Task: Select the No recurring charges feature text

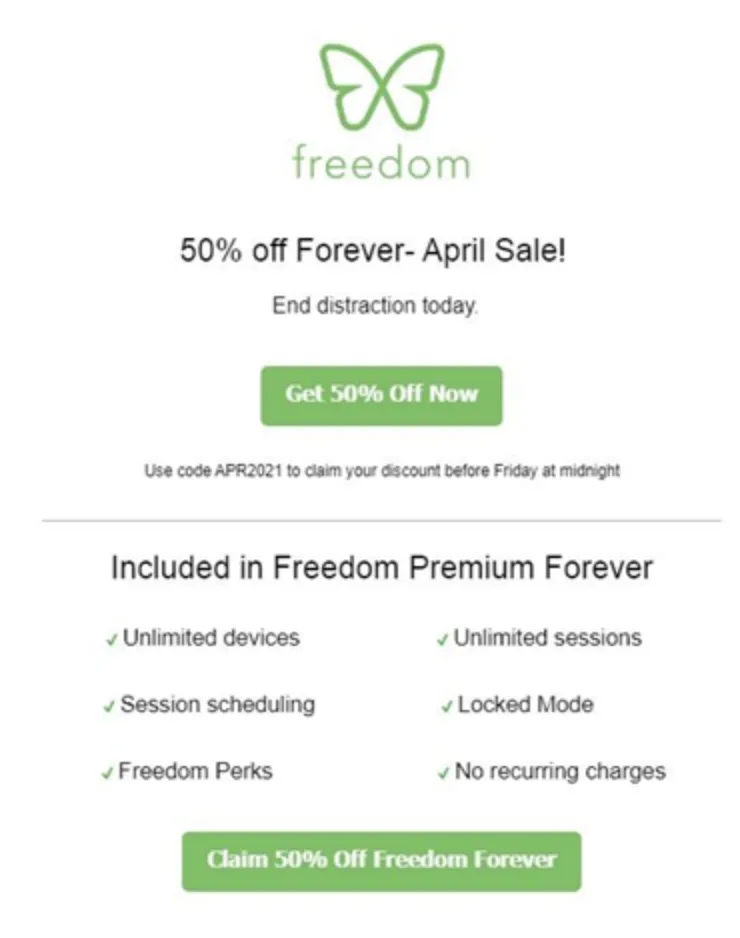Action: point(560,771)
